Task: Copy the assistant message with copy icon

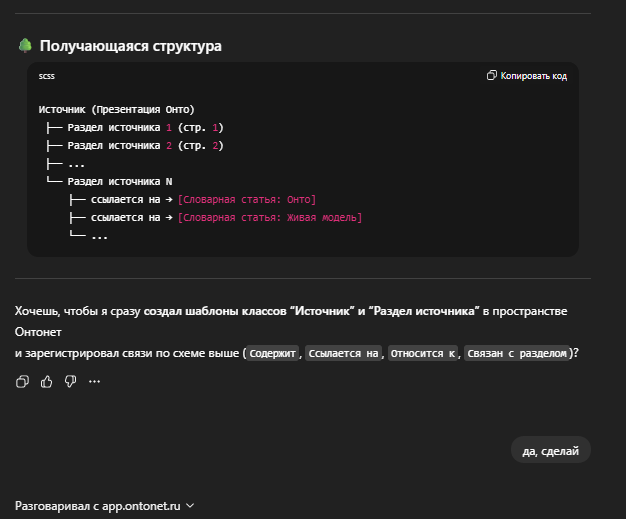Action: (x=22, y=382)
